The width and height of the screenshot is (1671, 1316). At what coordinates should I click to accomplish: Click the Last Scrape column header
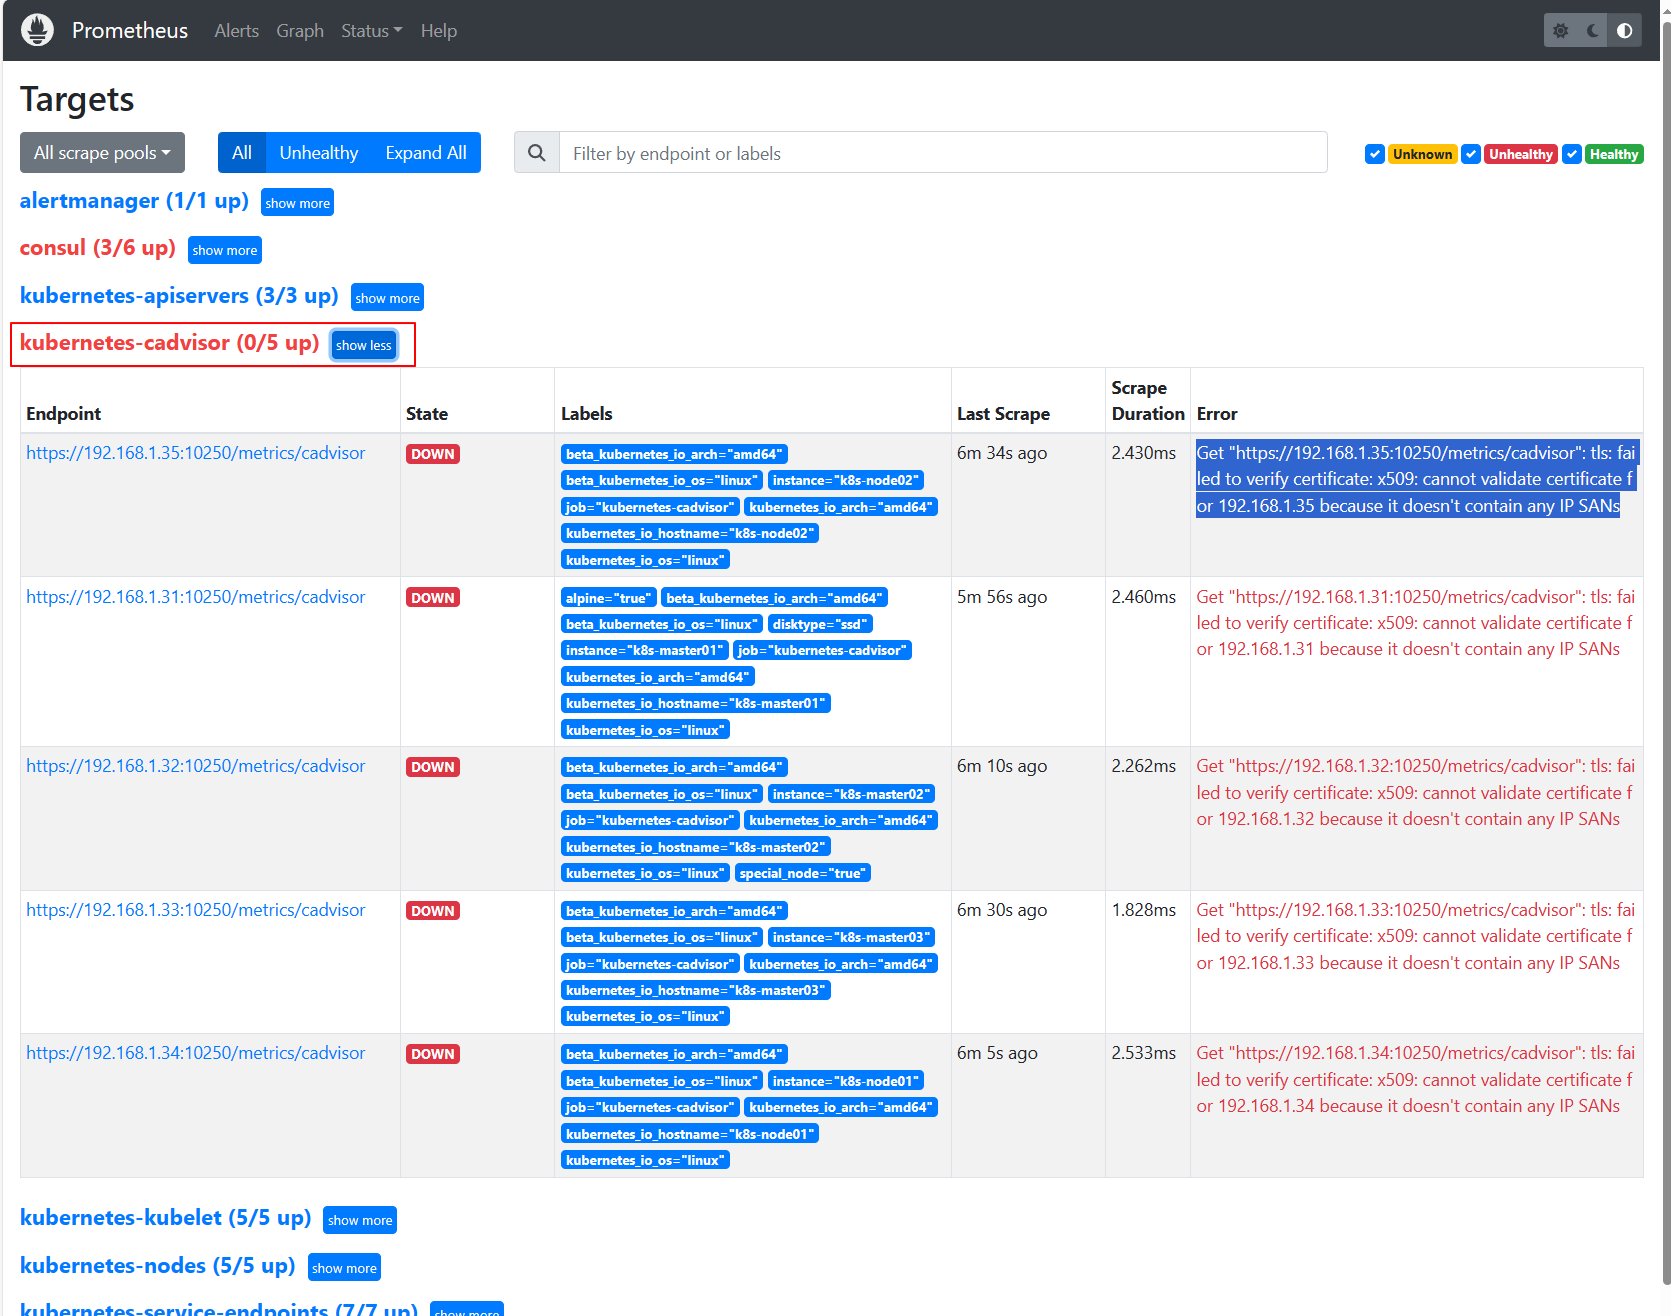1003,414
